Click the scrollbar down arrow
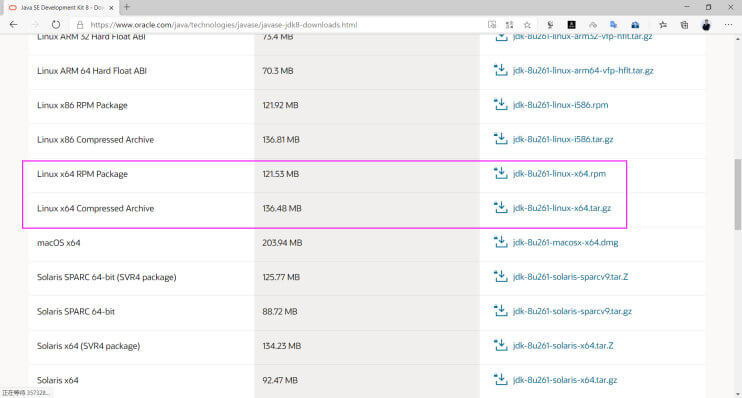This screenshot has width=742, height=398. pos(738,394)
